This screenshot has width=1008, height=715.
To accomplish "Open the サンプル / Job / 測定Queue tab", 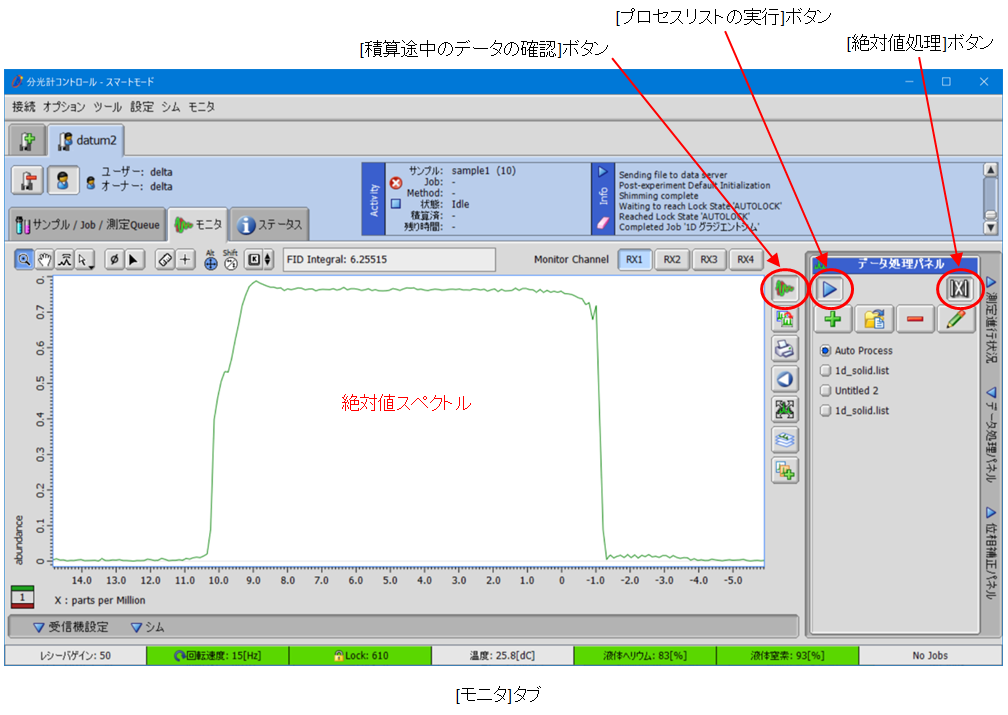I will [86, 224].
